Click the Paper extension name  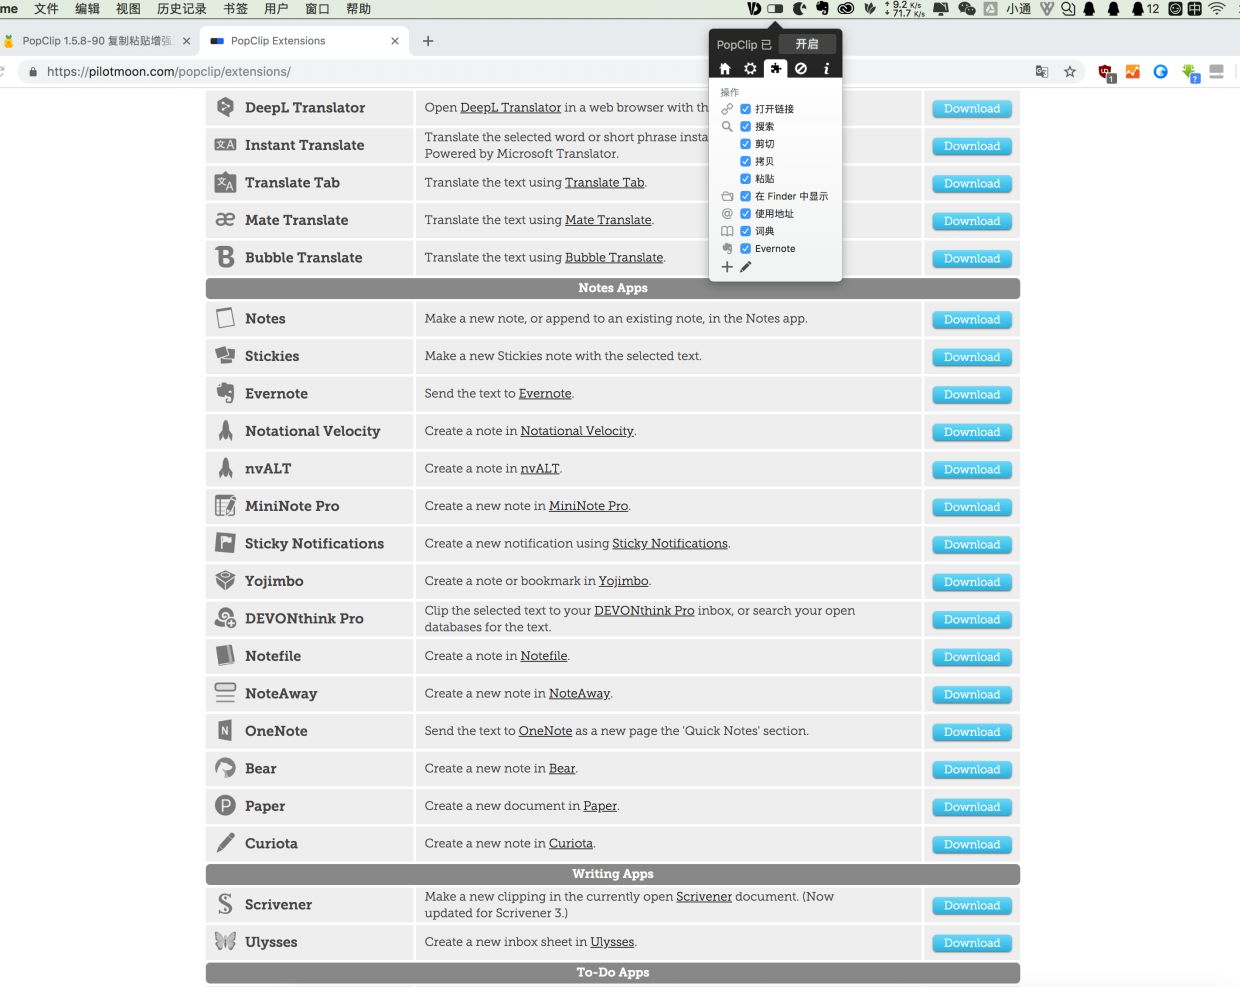[265, 806]
